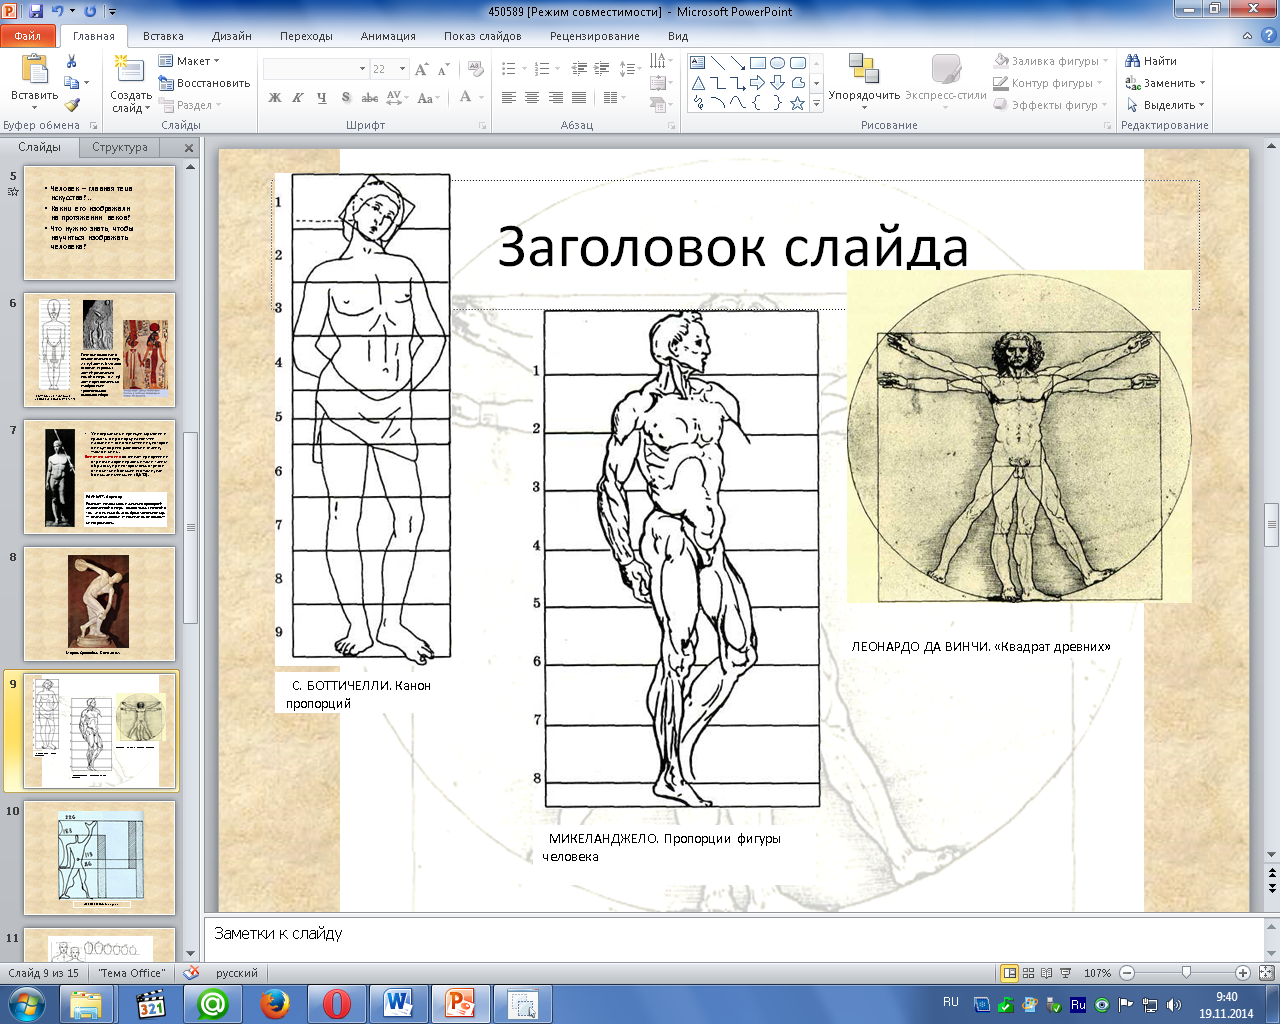Click the Format Painter brush icon

point(72,105)
